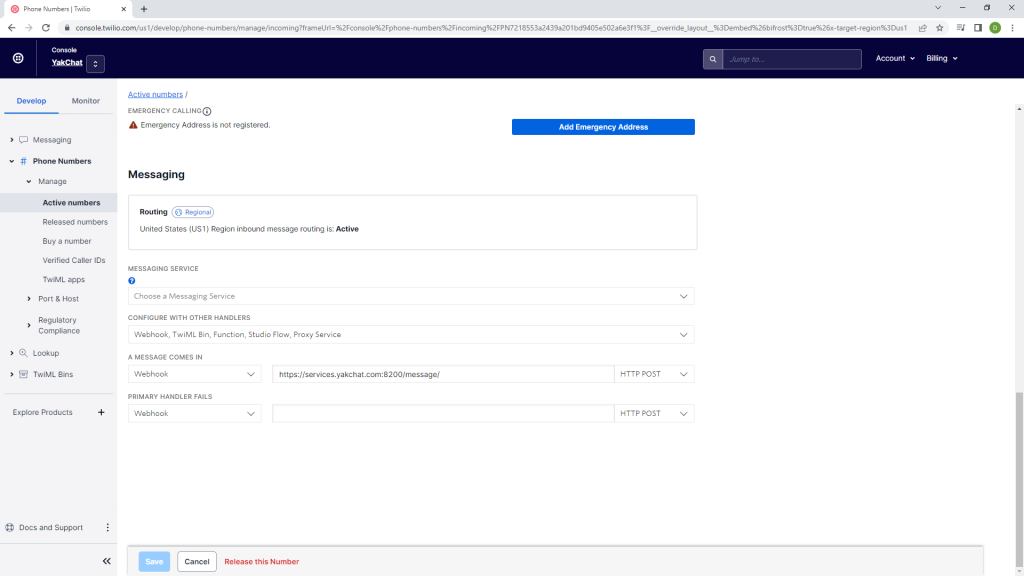Click the Jump to search magnifier icon

tap(712, 59)
